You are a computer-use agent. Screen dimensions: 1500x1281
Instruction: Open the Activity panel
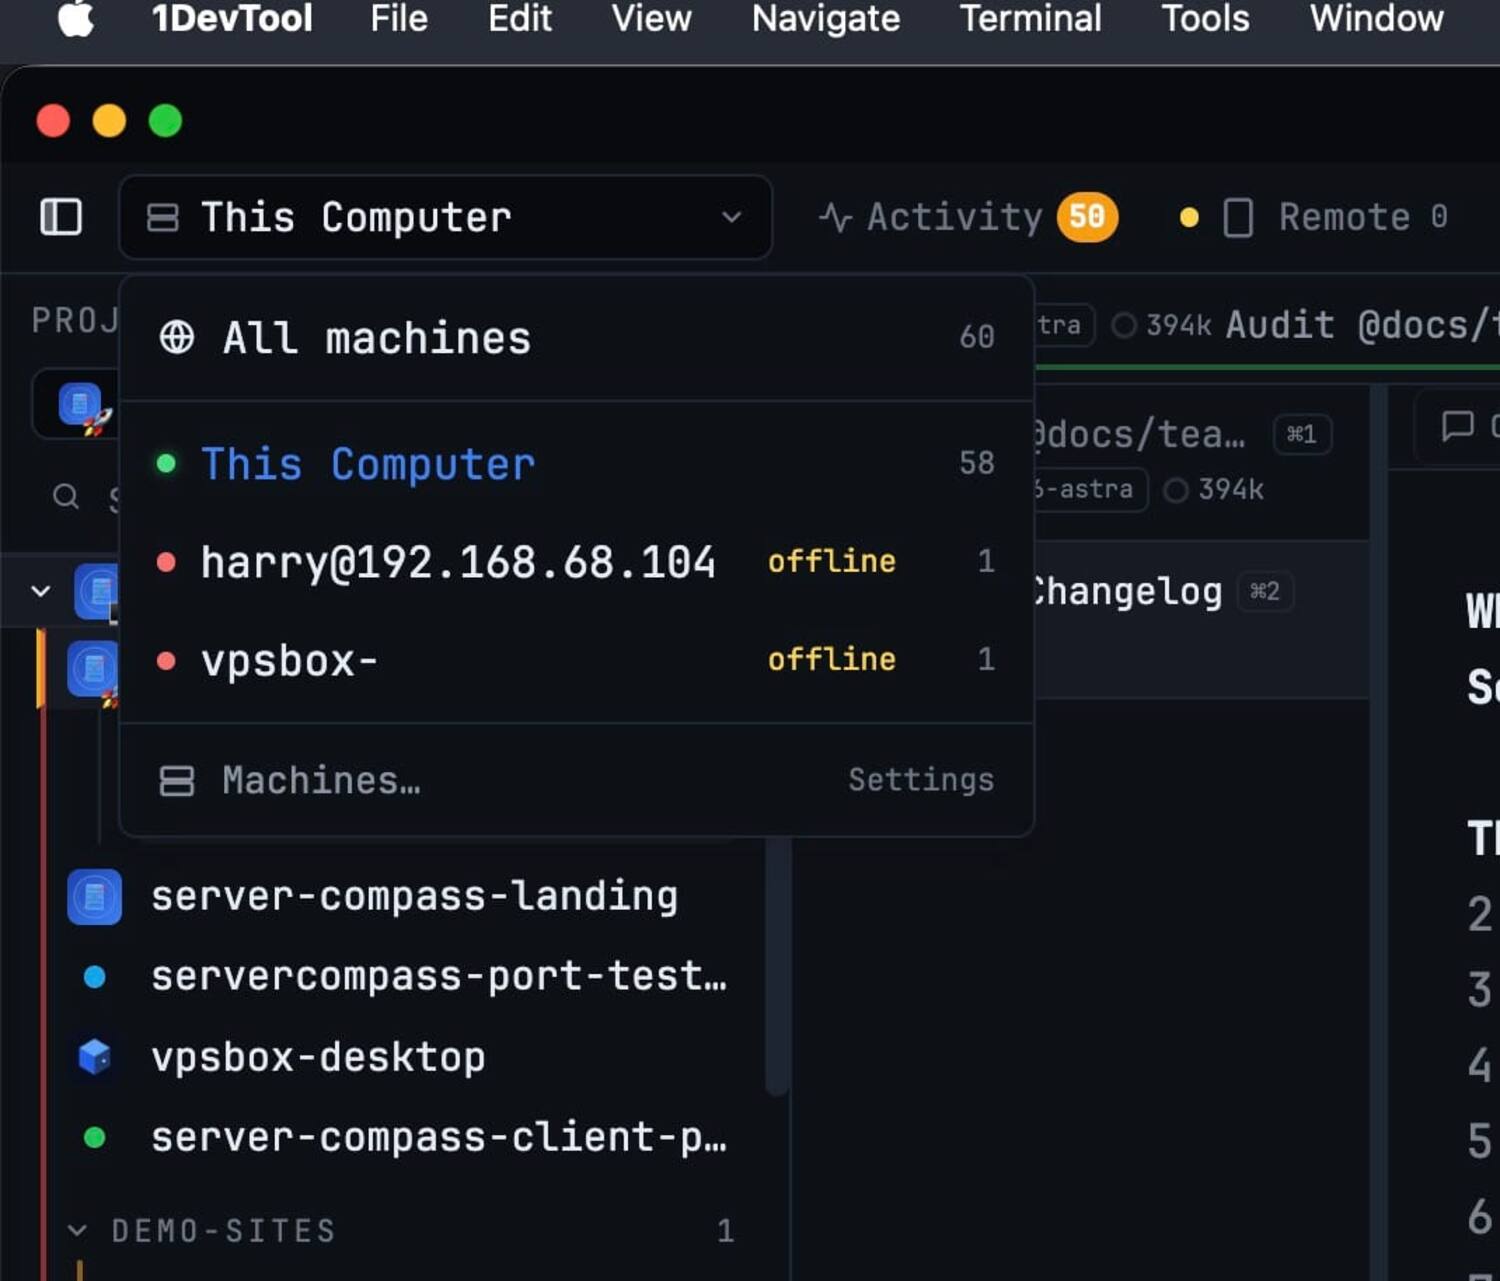pos(967,217)
